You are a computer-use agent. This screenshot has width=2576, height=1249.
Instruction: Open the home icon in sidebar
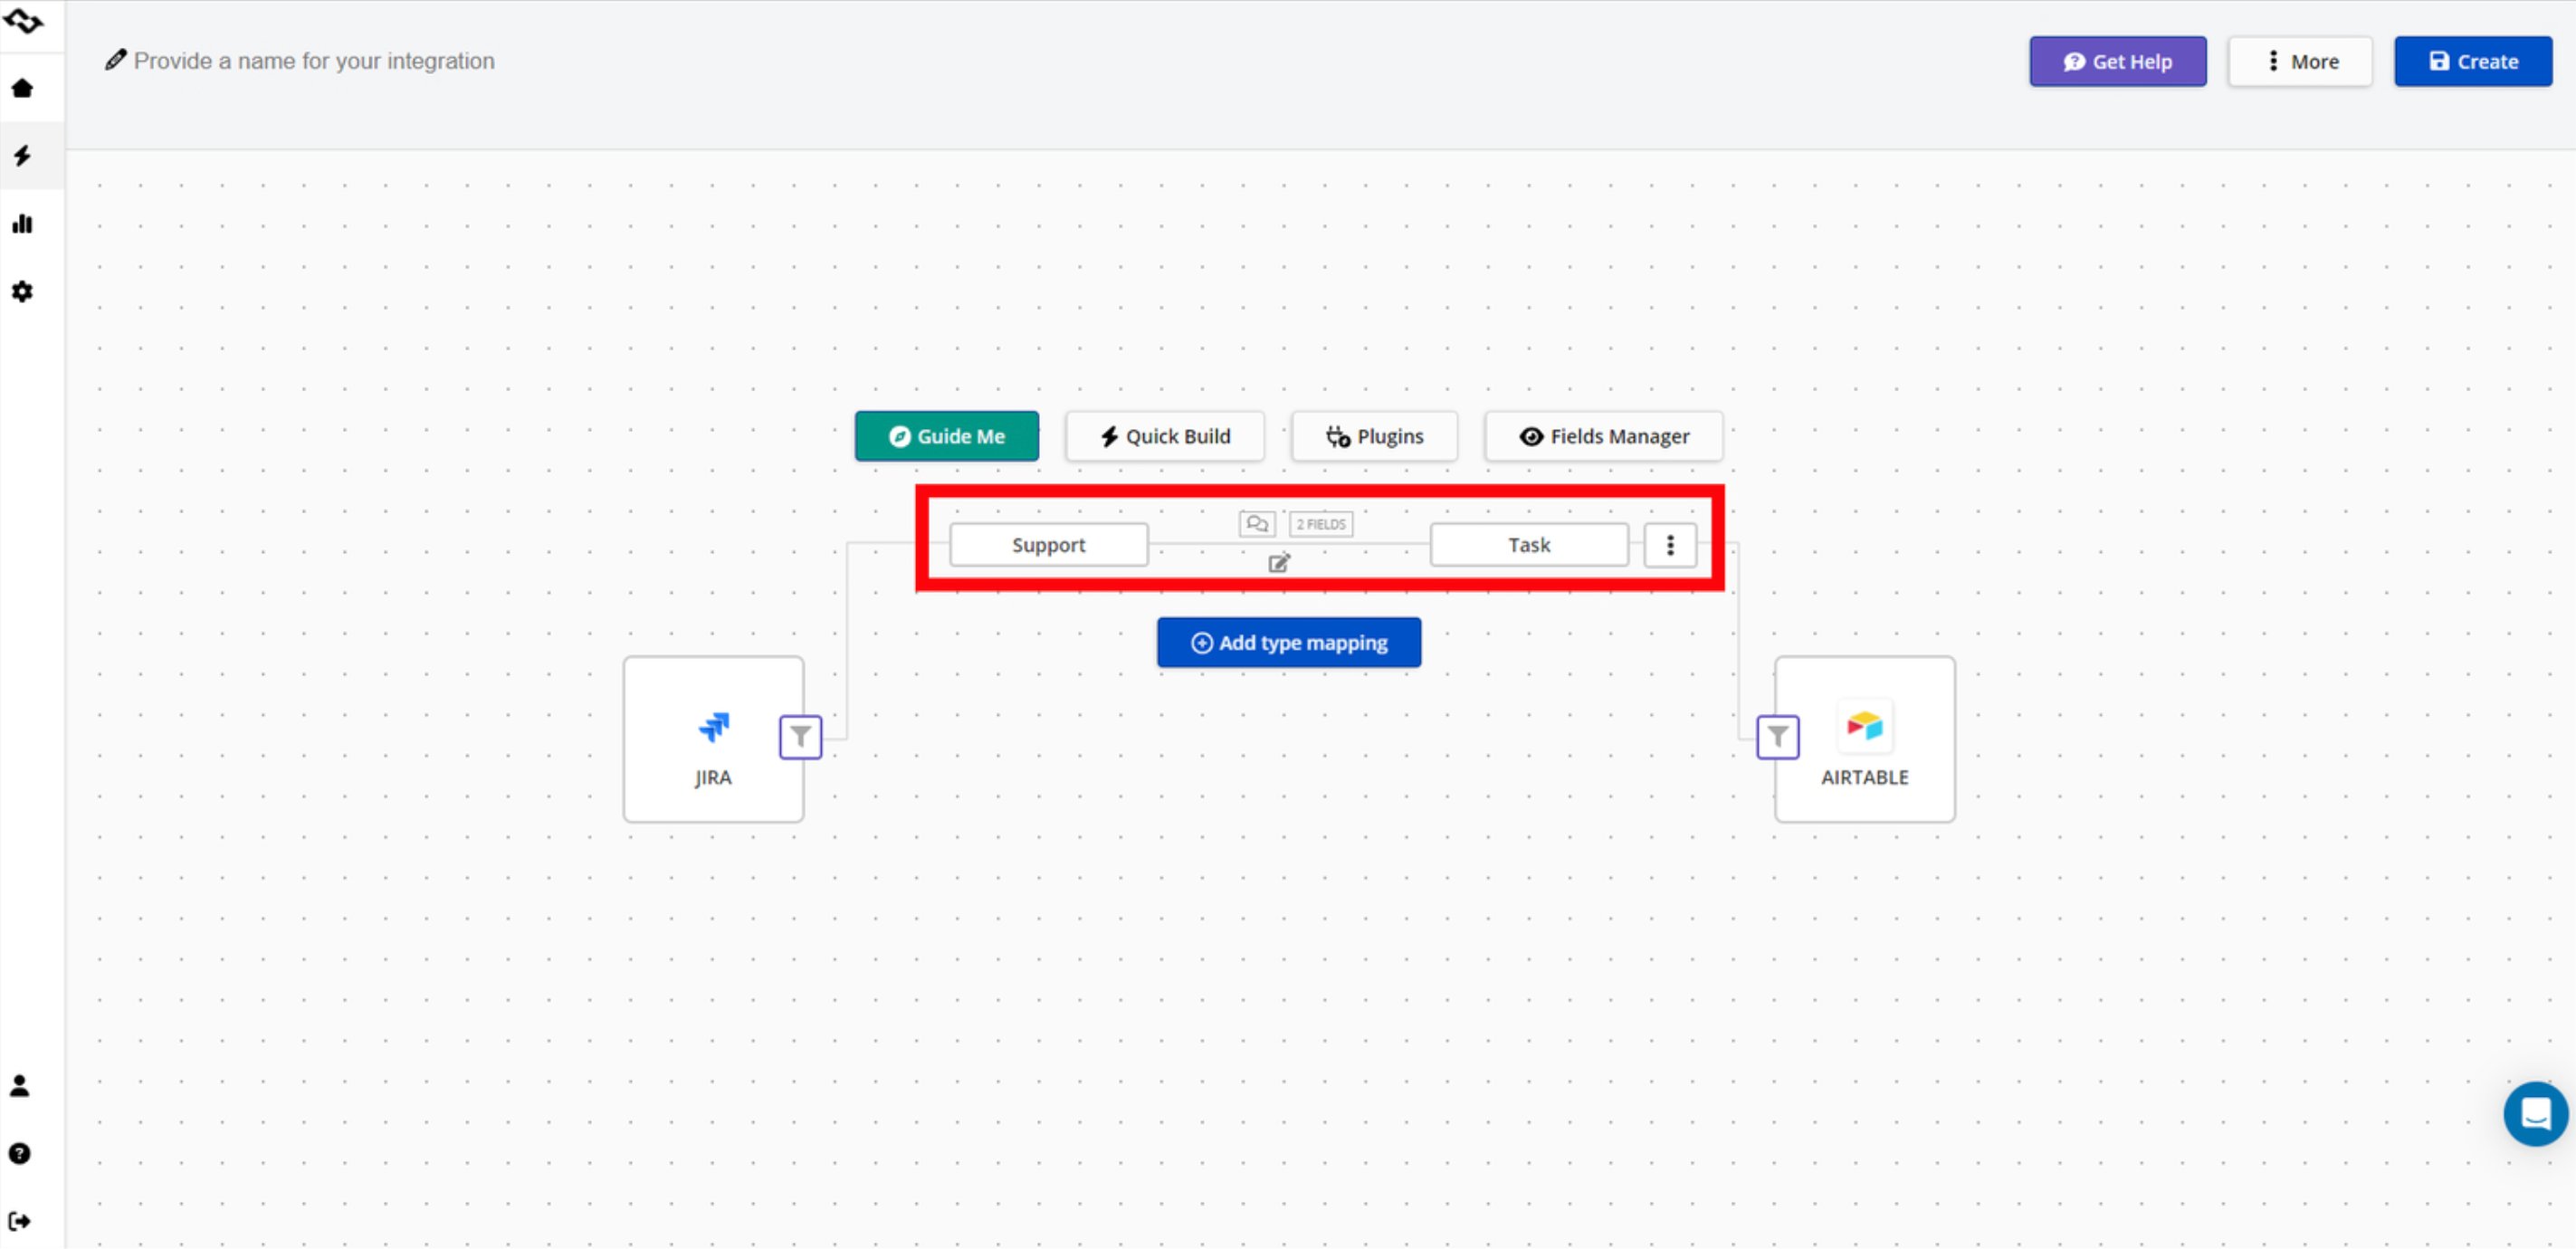coord(22,88)
